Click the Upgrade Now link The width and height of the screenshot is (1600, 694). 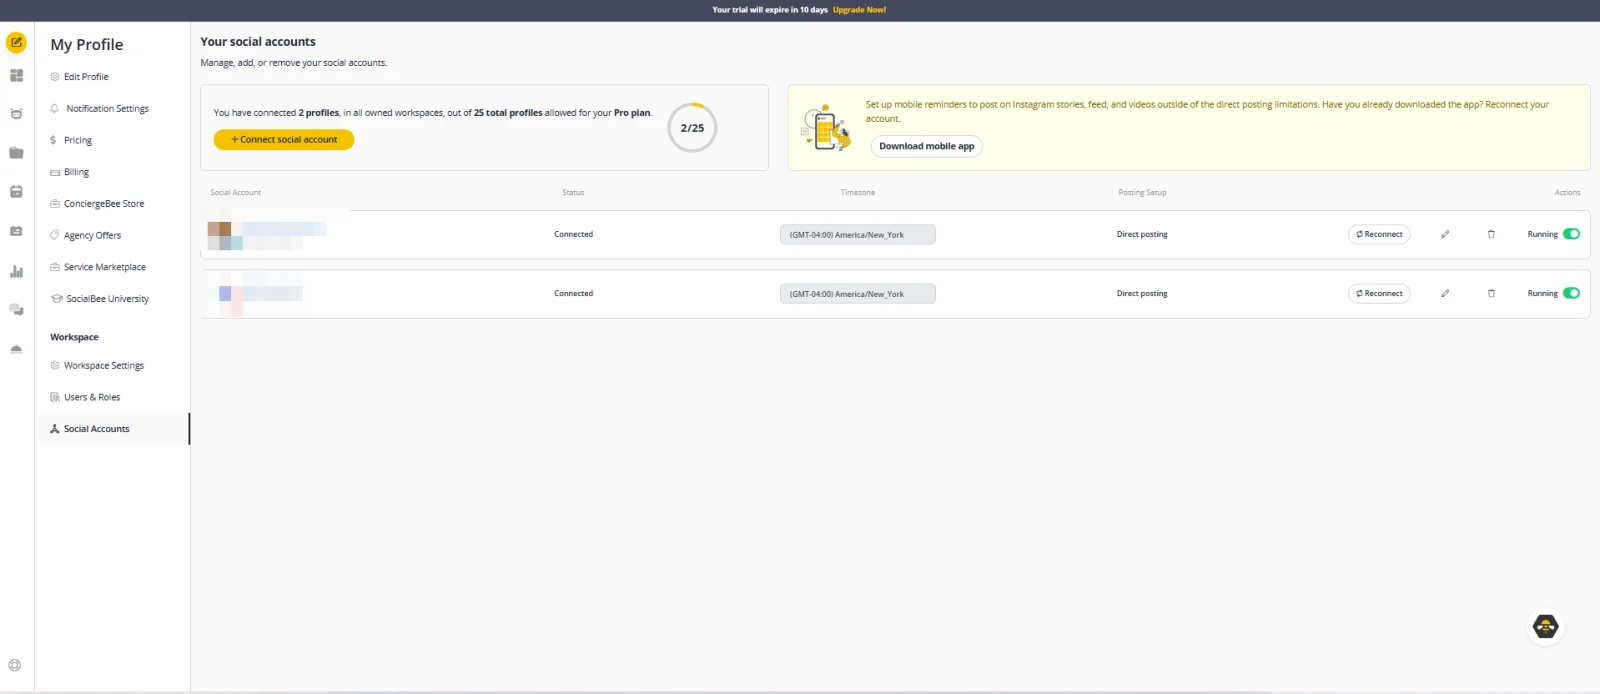point(859,10)
